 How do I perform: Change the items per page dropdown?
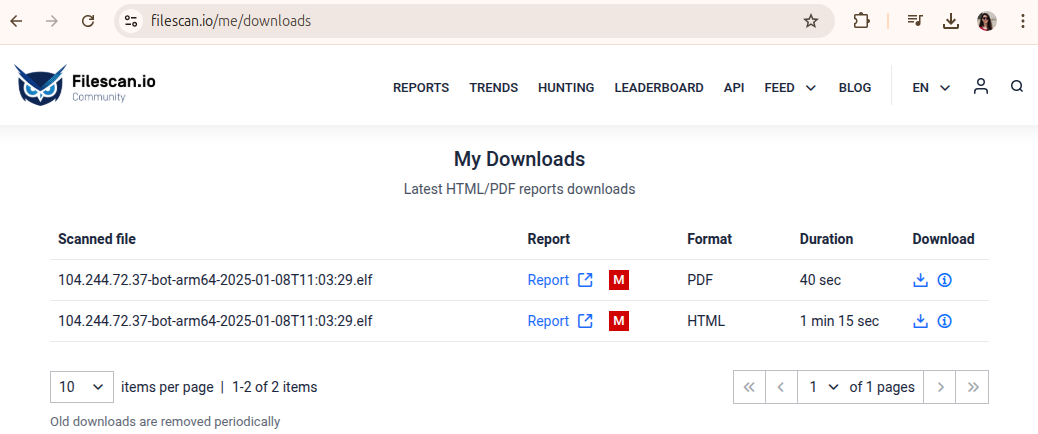pos(81,387)
